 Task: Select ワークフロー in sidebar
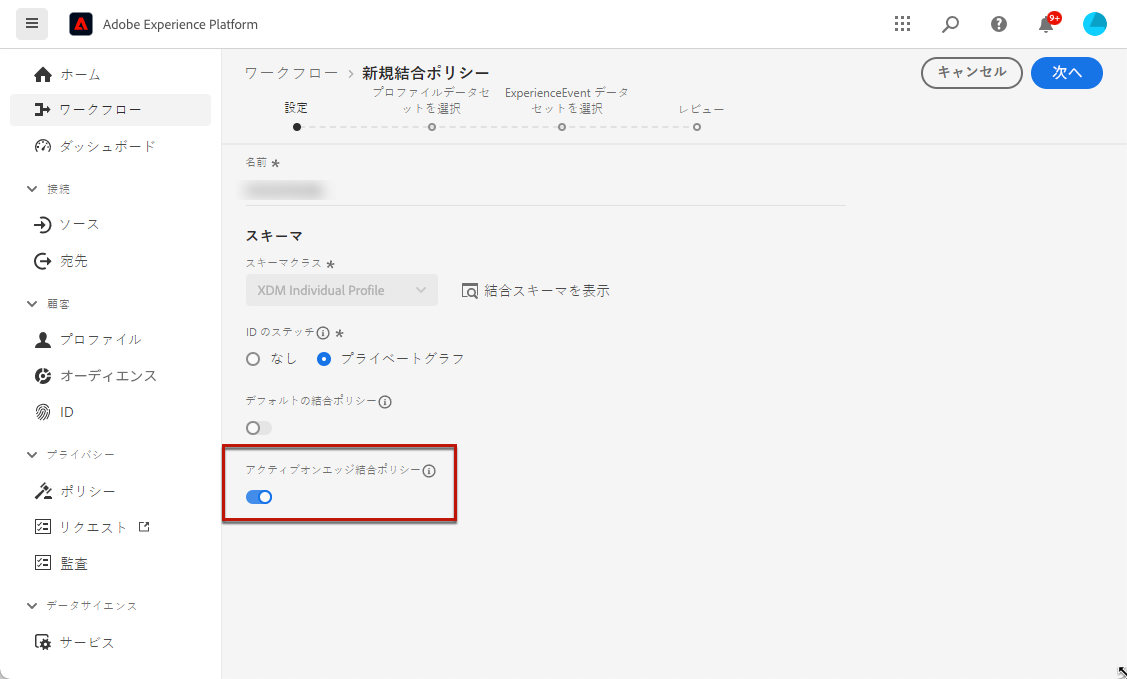pos(111,110)
